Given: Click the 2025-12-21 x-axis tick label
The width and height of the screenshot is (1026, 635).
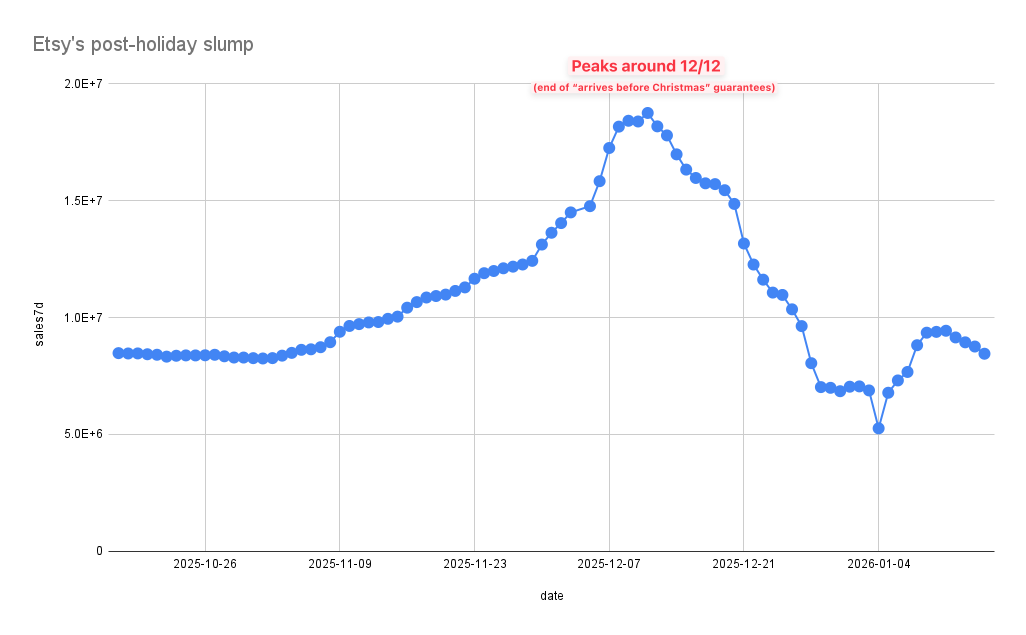Looking at the screenshot, I should pyautogui.click(x=744, y=565).
